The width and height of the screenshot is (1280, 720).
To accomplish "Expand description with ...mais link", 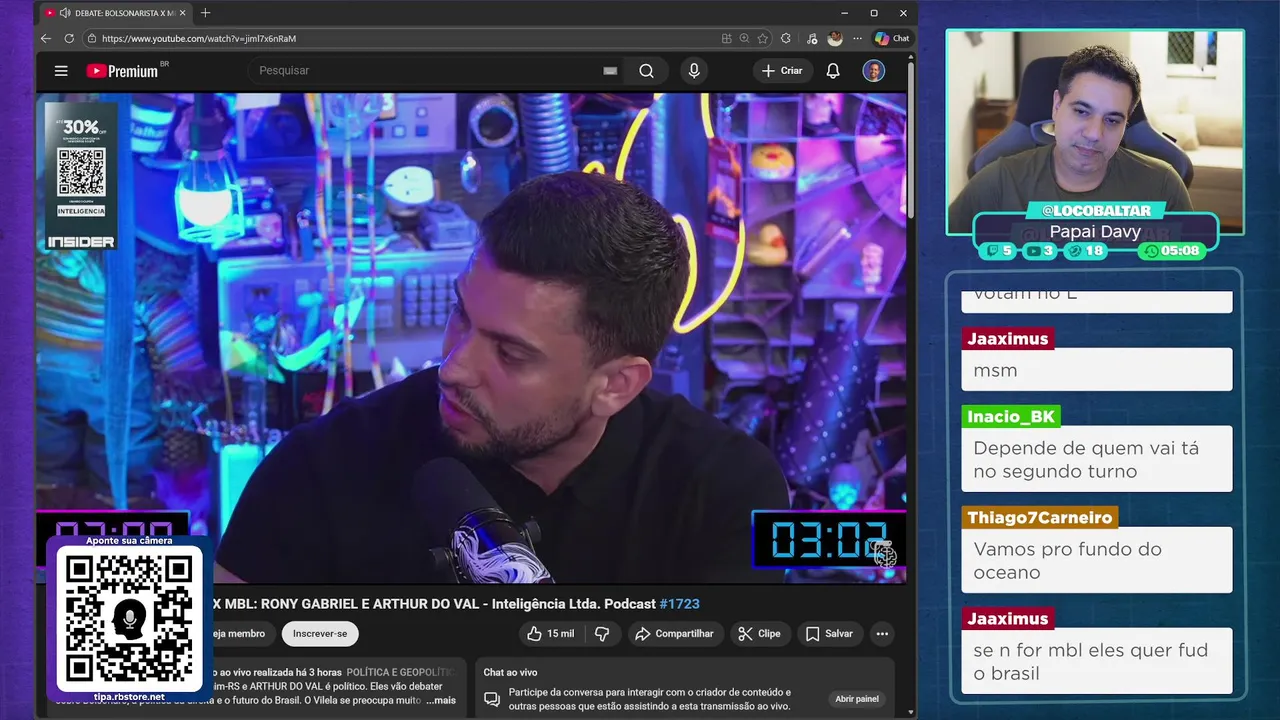I will (440, 700).
